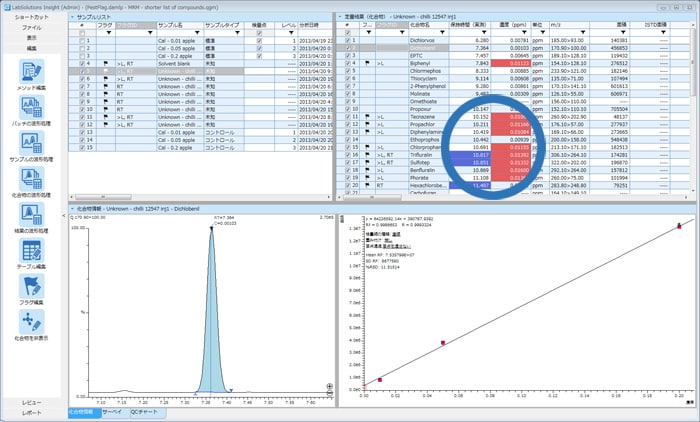Open 単位 unit column filter dropdown

pyautogui.click(x=543, y=33)
